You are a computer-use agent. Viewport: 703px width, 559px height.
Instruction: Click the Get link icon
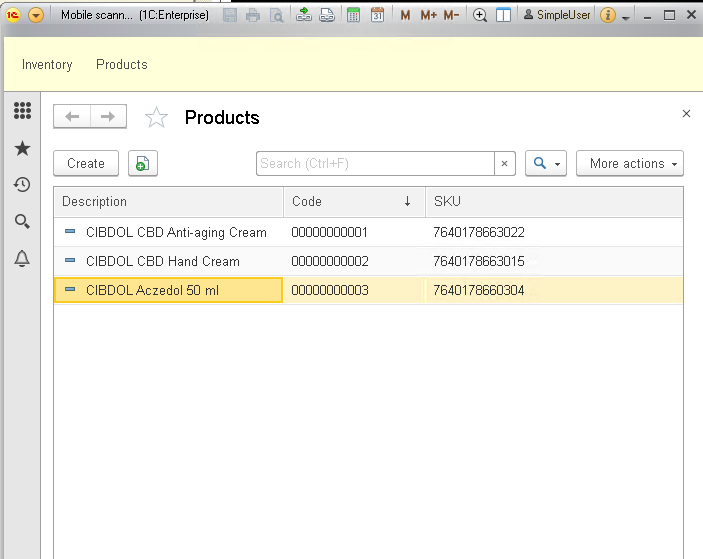(x=304, y=15)
